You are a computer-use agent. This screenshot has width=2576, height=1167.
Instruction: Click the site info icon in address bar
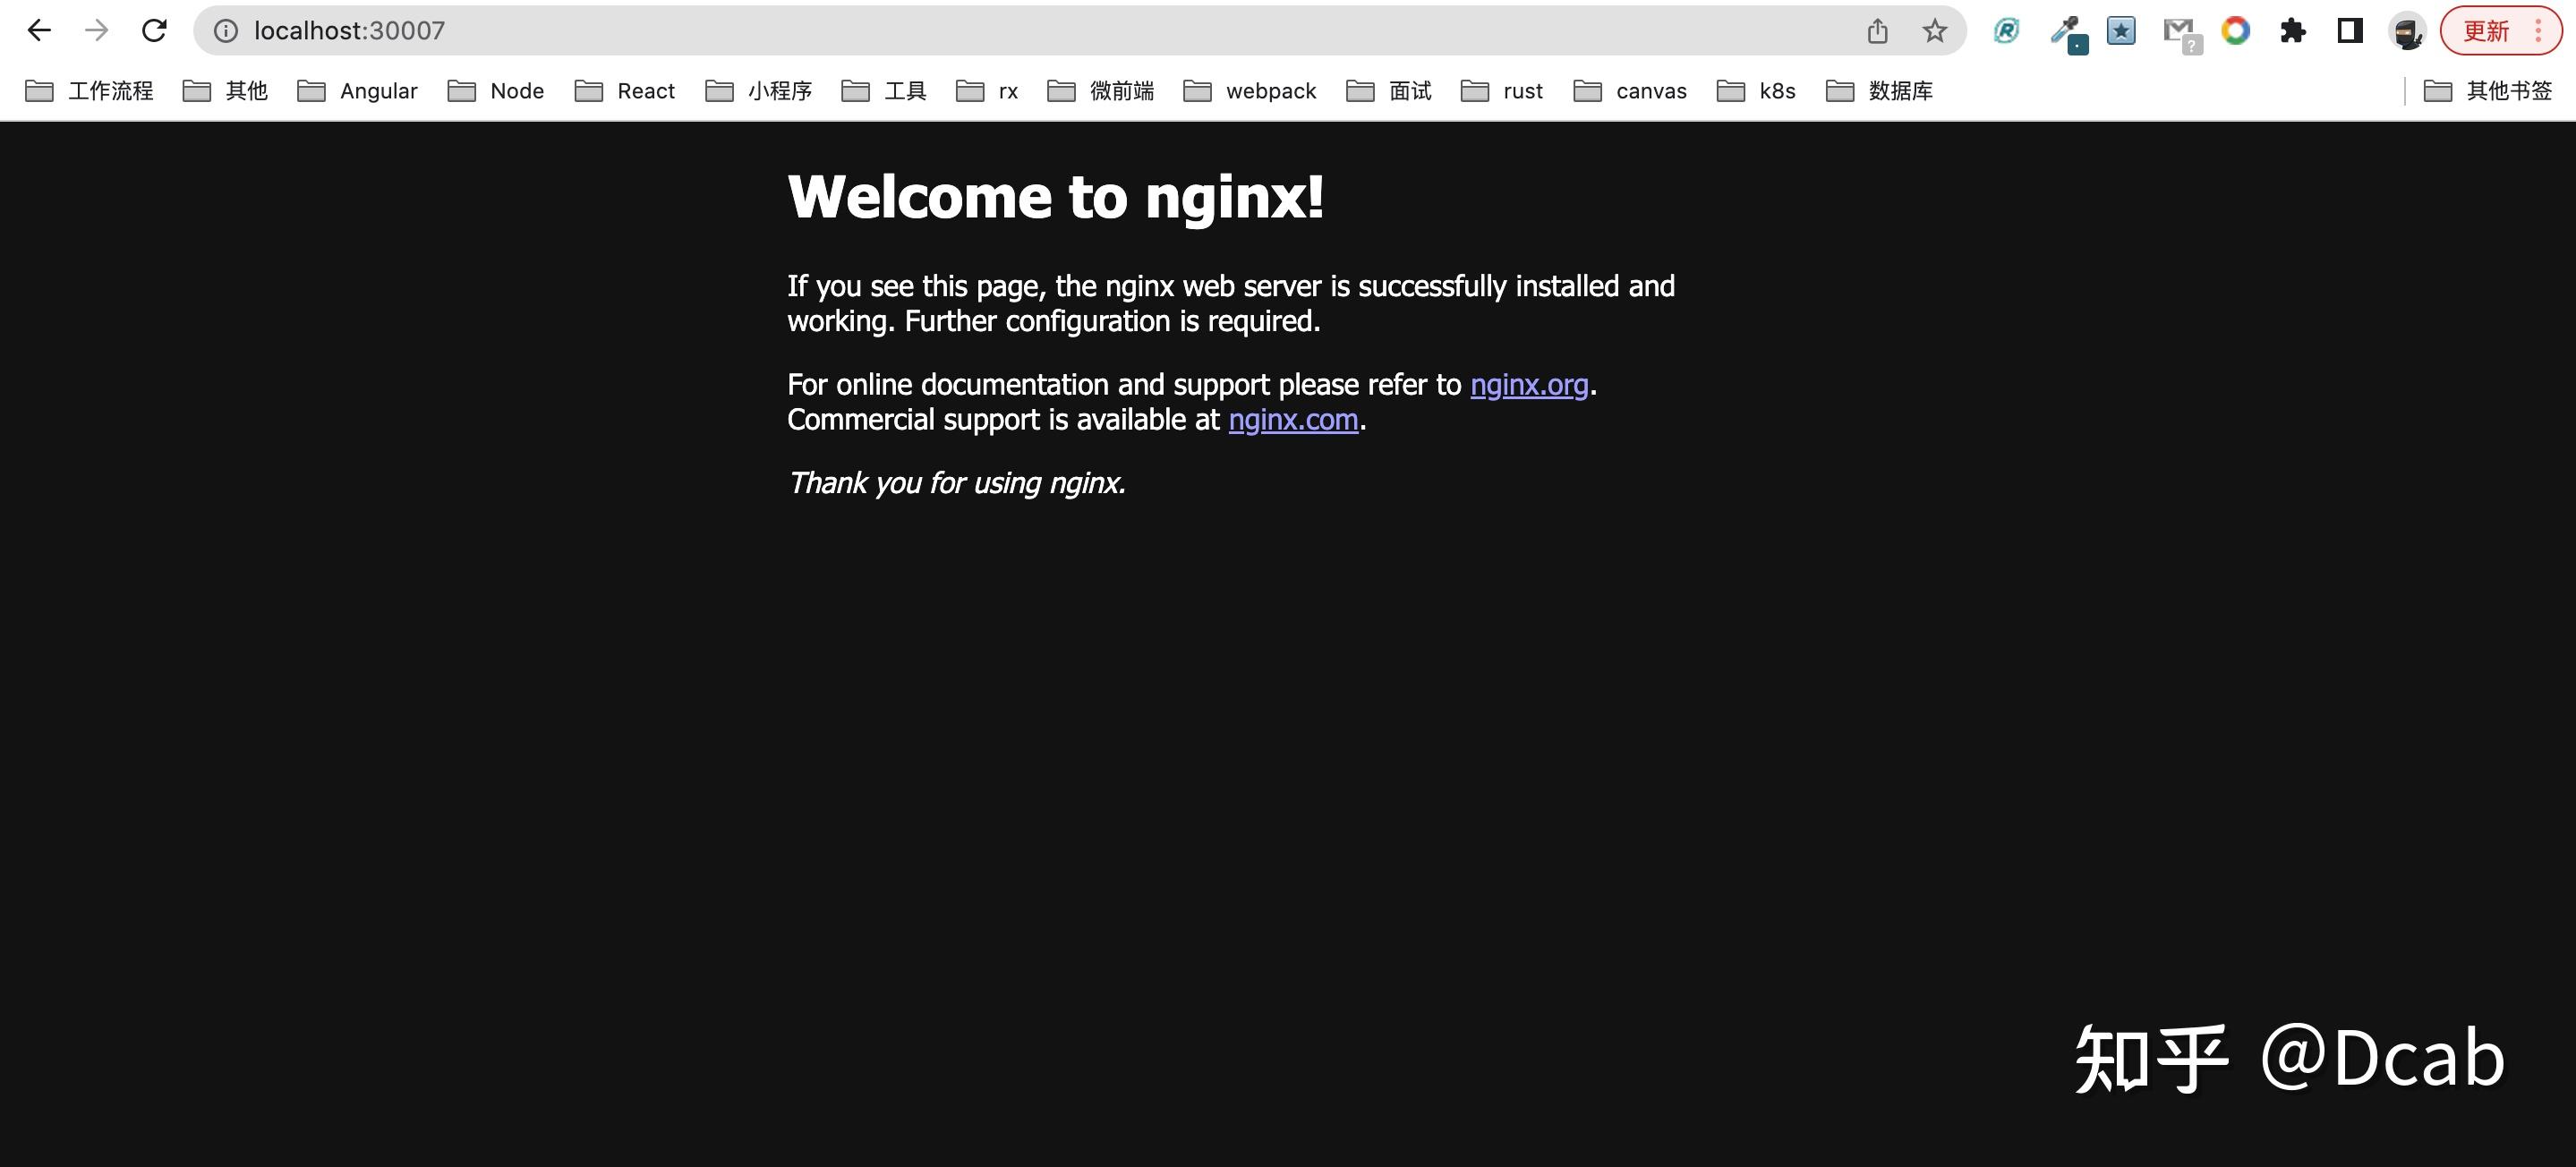click(x=227, y=31)
